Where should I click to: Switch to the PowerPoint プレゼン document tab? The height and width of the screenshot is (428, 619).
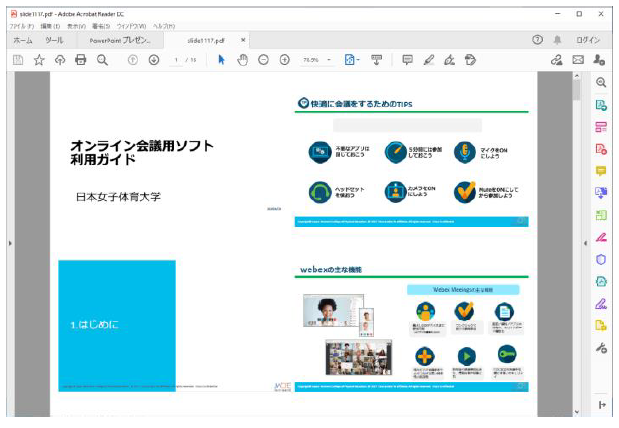click(x=120, y=40)
